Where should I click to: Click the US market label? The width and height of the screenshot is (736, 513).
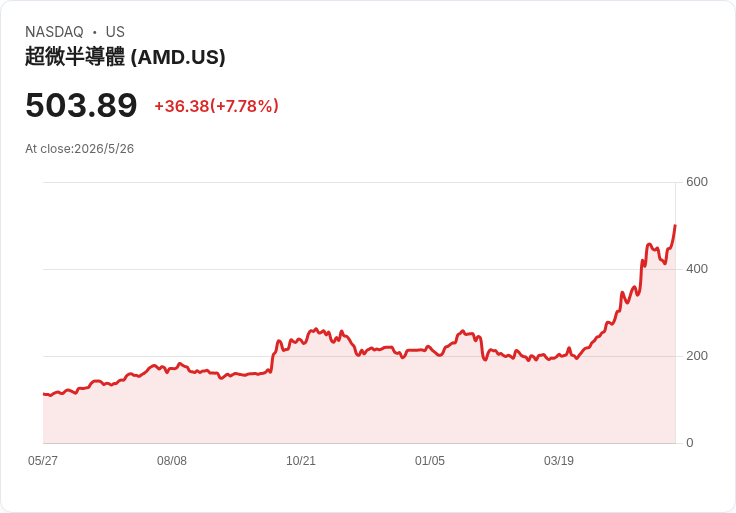[115, 31]
